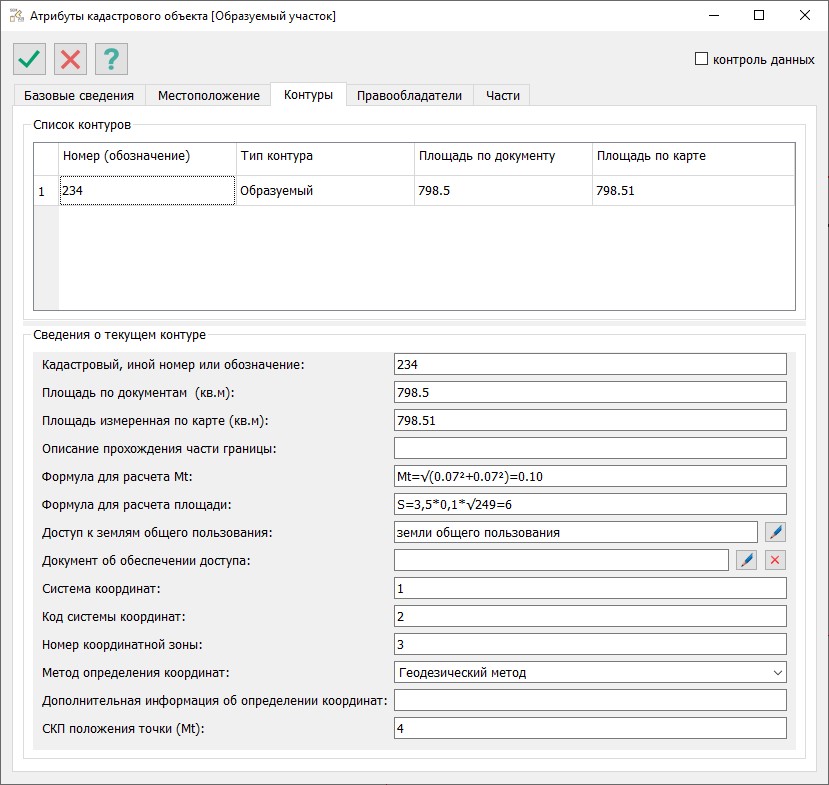Click the application icon in the title bar
829x785 pixels.
click(x=16, y=16)
